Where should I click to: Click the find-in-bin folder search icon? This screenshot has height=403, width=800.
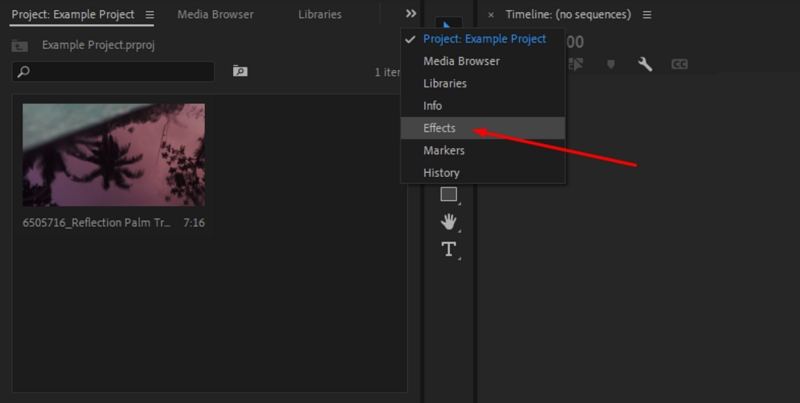coord(240,71)
